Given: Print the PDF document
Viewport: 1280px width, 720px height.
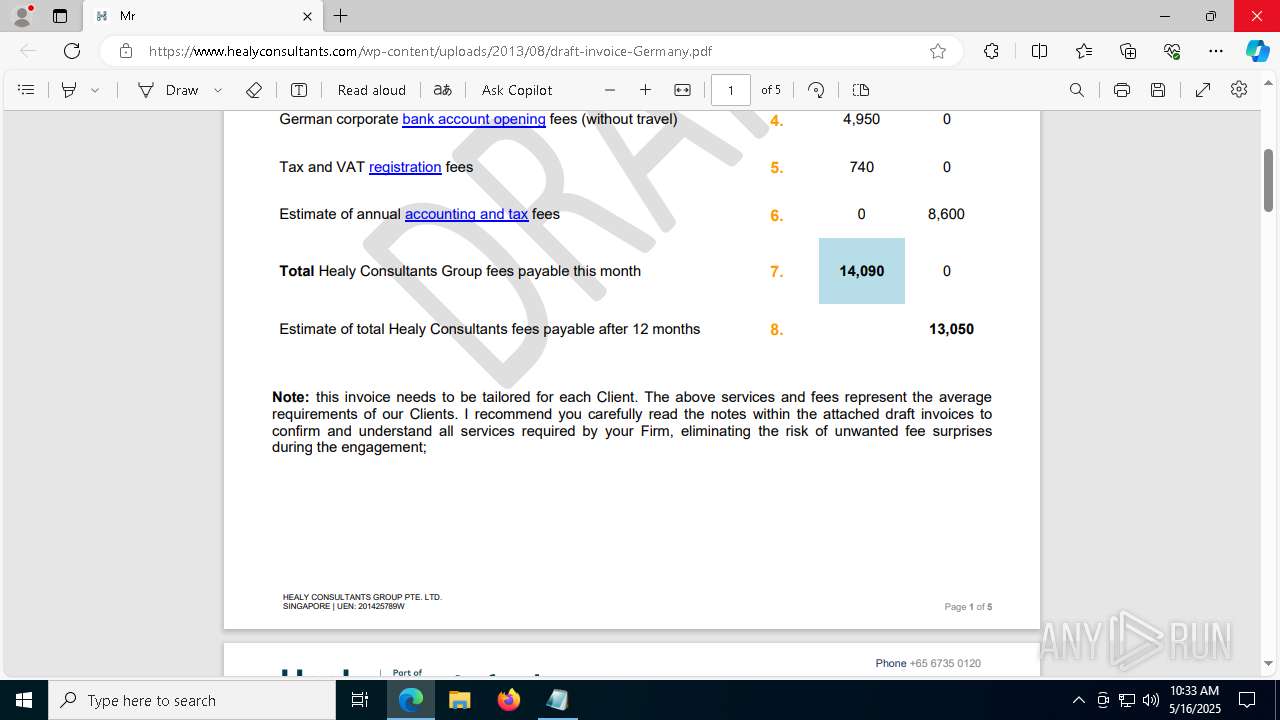Looking at the screenshot, I should (1122, 90).
